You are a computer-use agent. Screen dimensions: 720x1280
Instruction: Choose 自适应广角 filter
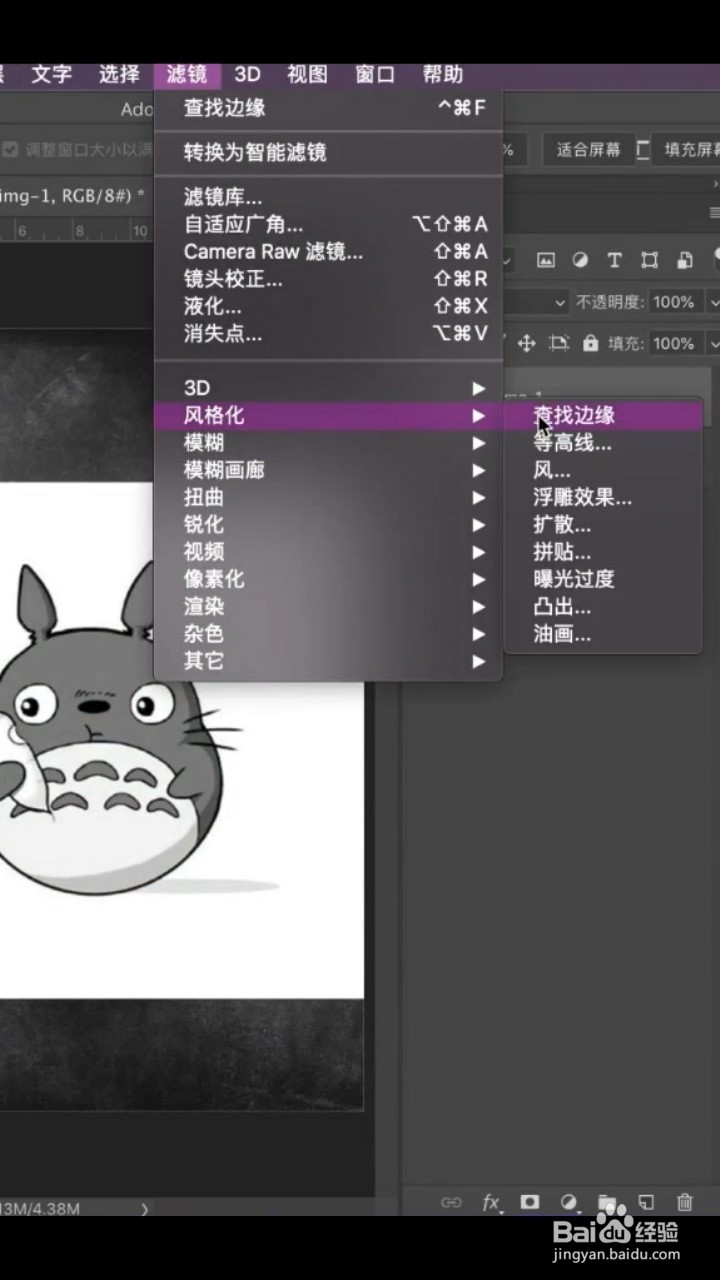pos(328,225)
